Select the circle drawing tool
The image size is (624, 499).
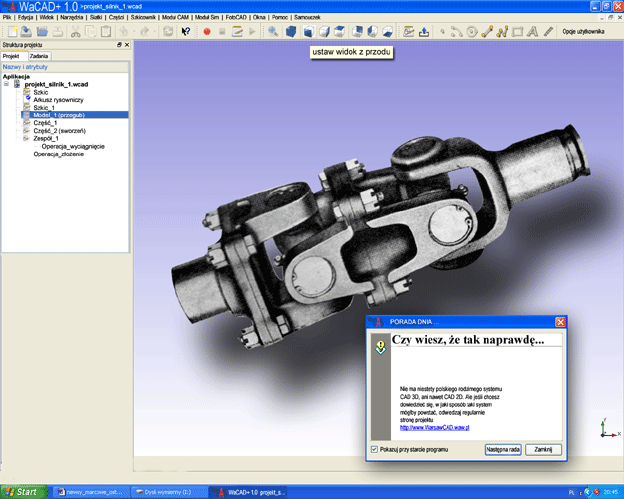pos(472,31)
